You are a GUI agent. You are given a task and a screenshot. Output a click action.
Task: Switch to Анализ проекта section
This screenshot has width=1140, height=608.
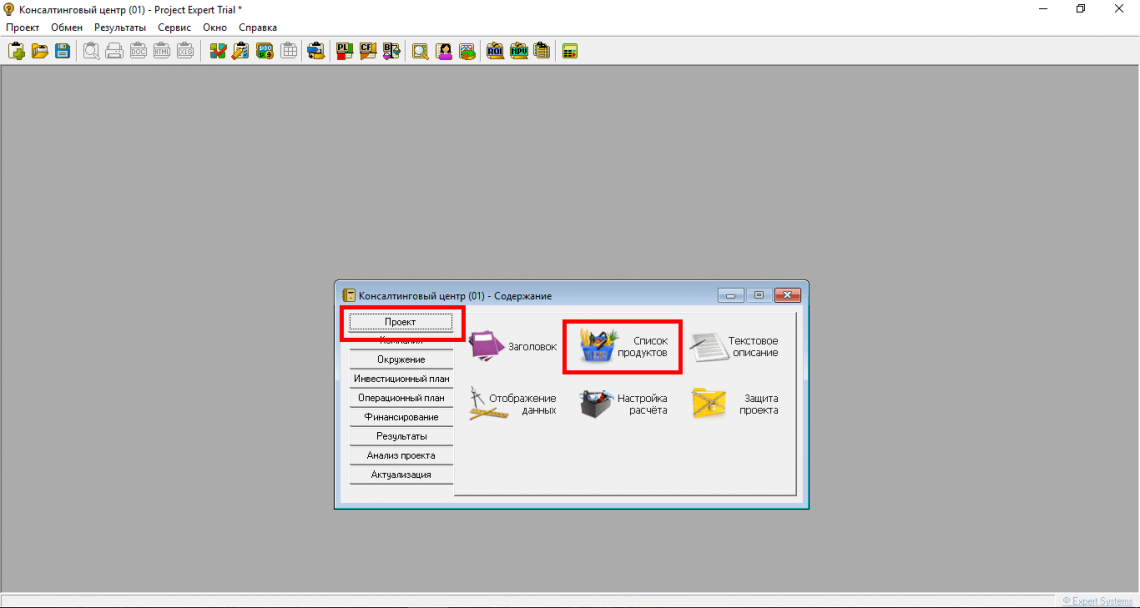click(x=401, y=455)
